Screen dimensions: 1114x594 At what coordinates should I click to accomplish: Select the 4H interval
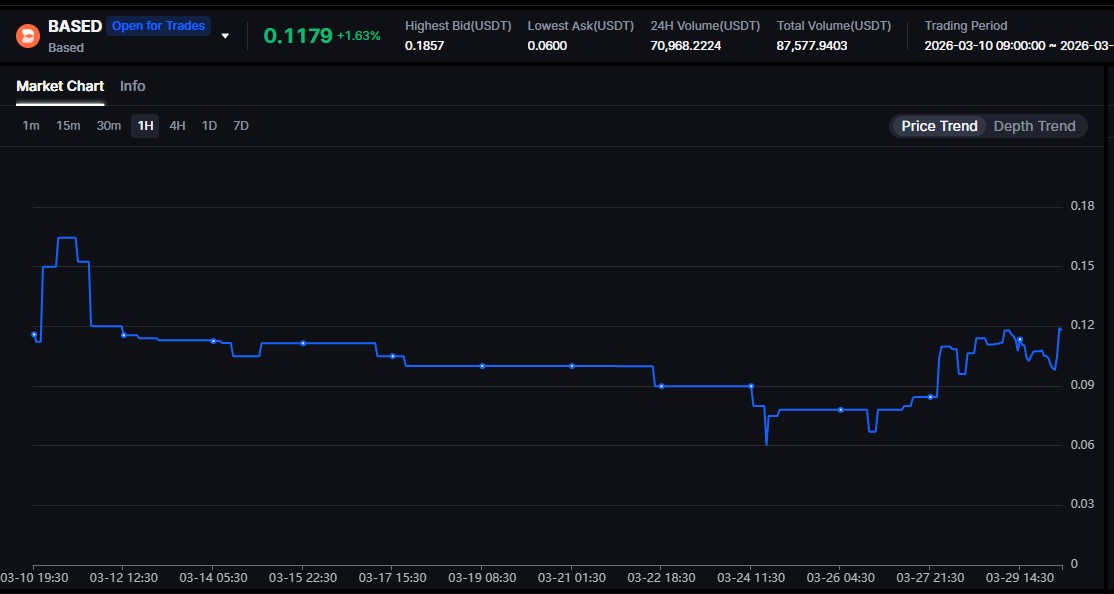177,125
